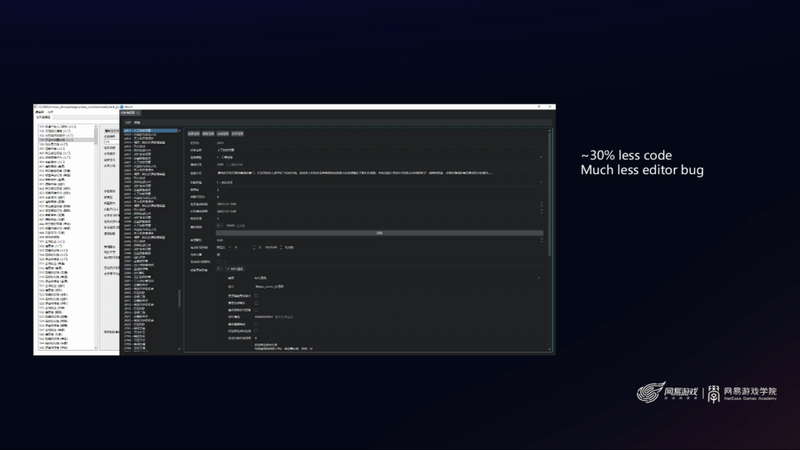The image size is (800, 450).
Task: Click the NPC tag button in conditions row
Action: point(235,269)
